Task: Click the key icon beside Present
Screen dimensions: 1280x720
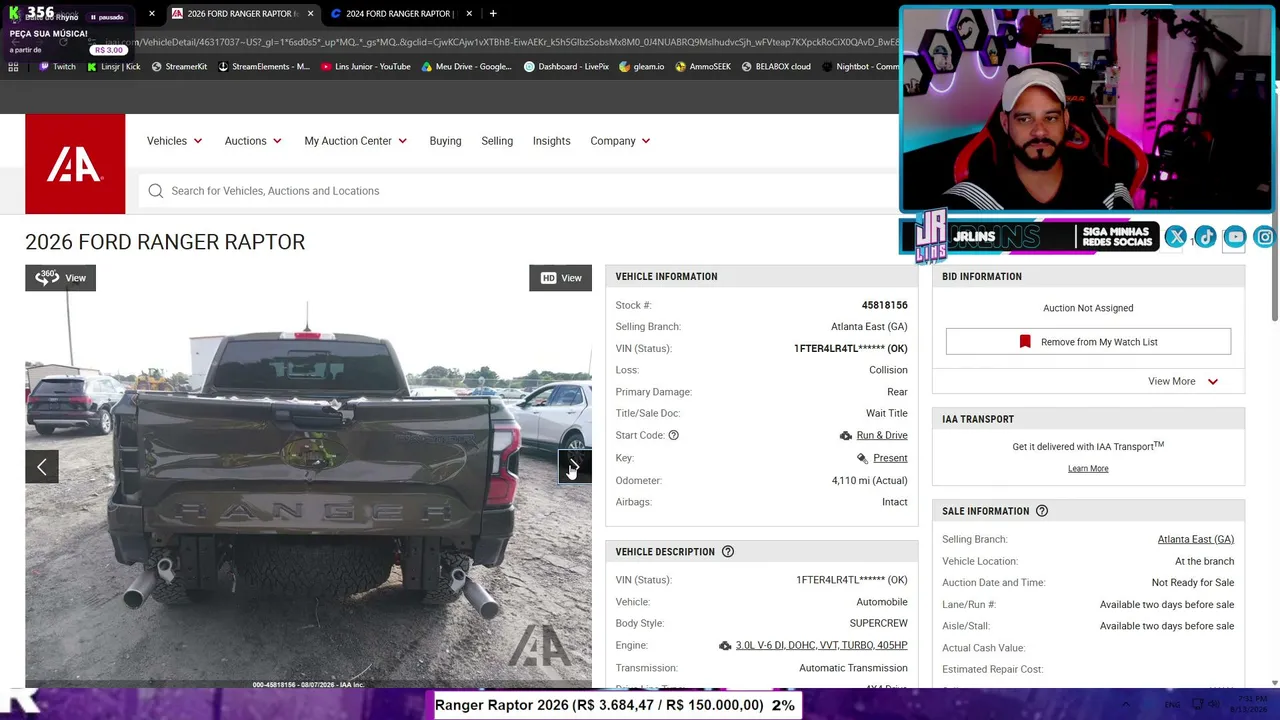Action: point(862,458)
